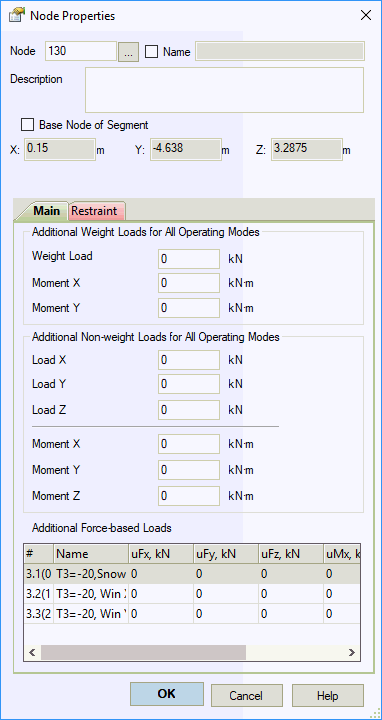The height and width of the screenshot is (720, 382).
Task: Click the Moment Z input field
Action: pos(189,496)
